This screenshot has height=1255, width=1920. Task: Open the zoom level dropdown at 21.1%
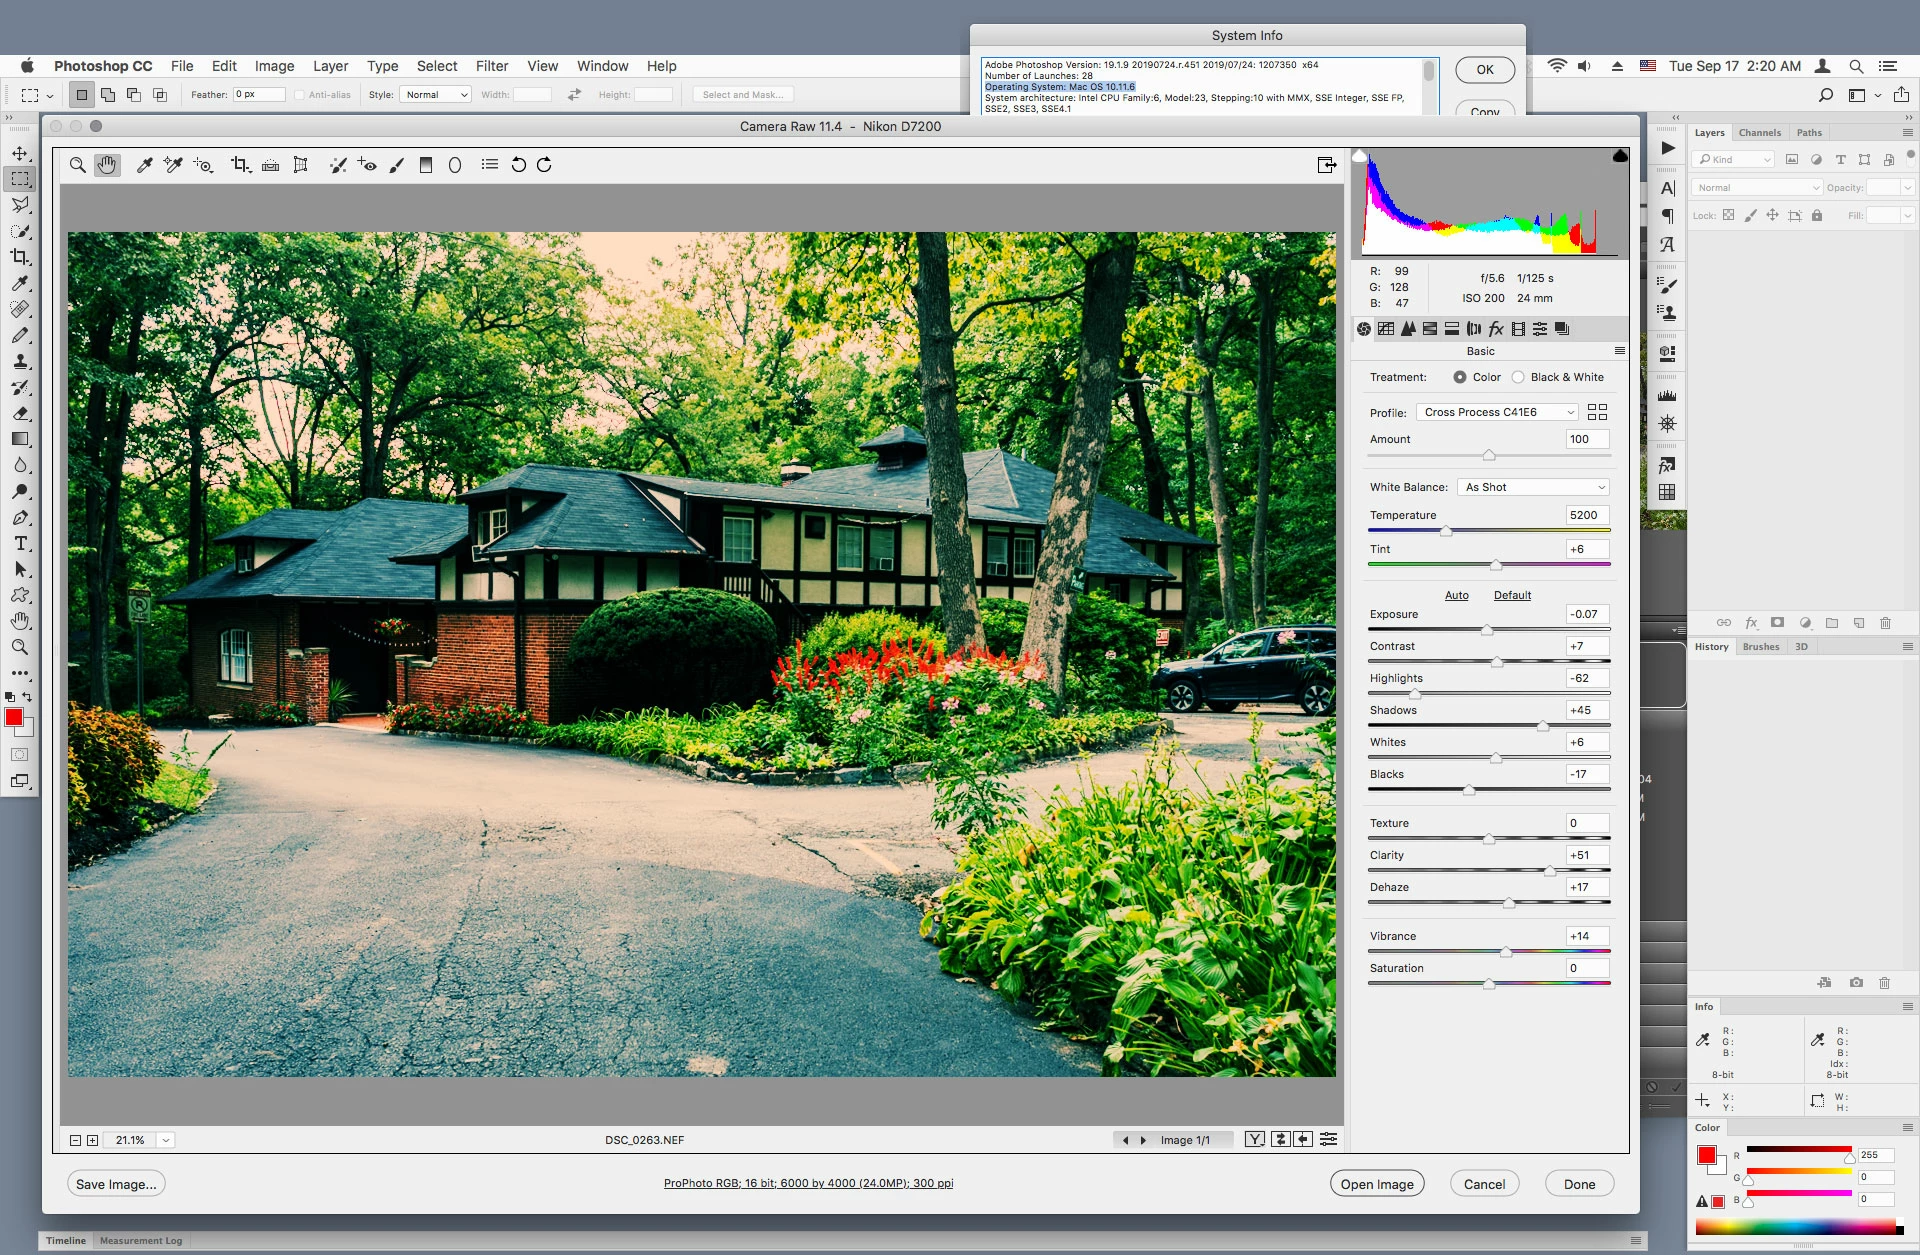point(166,1140)
